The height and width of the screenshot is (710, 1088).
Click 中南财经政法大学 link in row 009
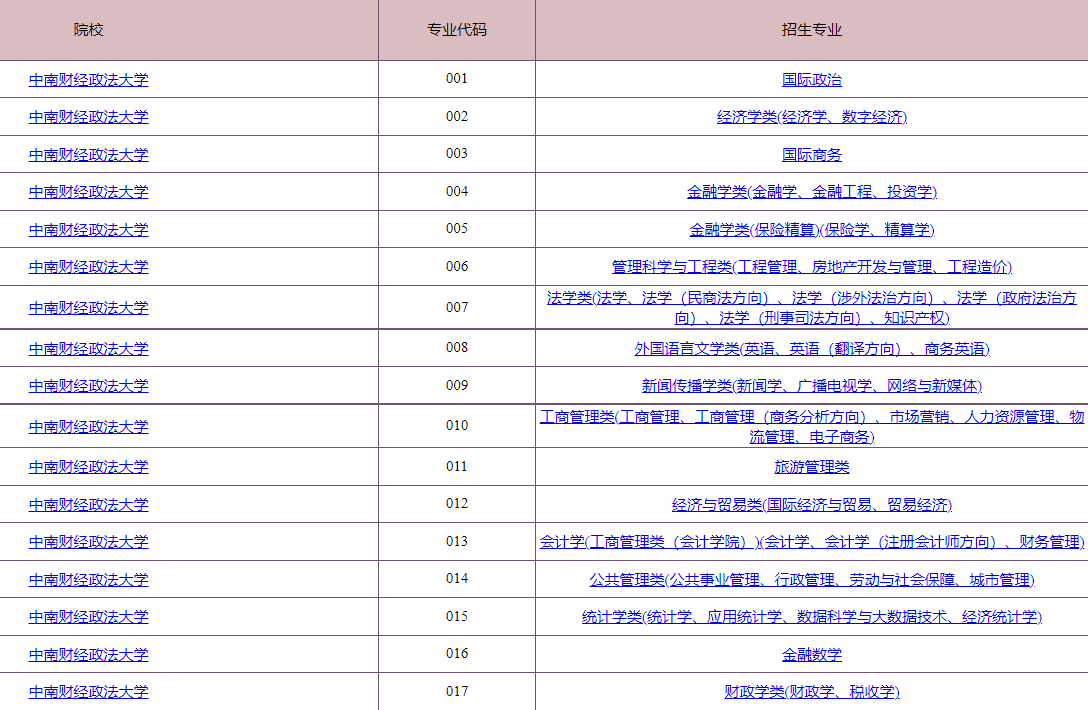point(88,386)
